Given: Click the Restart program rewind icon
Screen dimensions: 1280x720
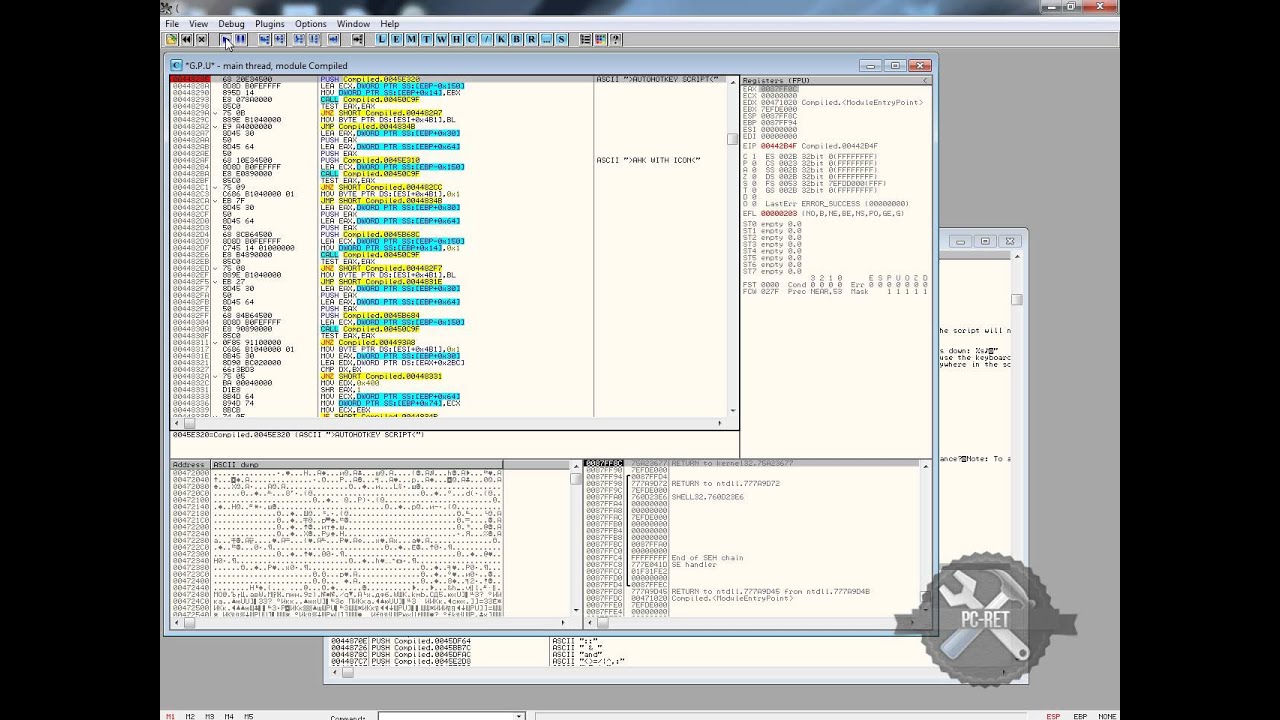Looking at the screenshot, I should coord(186,39).
